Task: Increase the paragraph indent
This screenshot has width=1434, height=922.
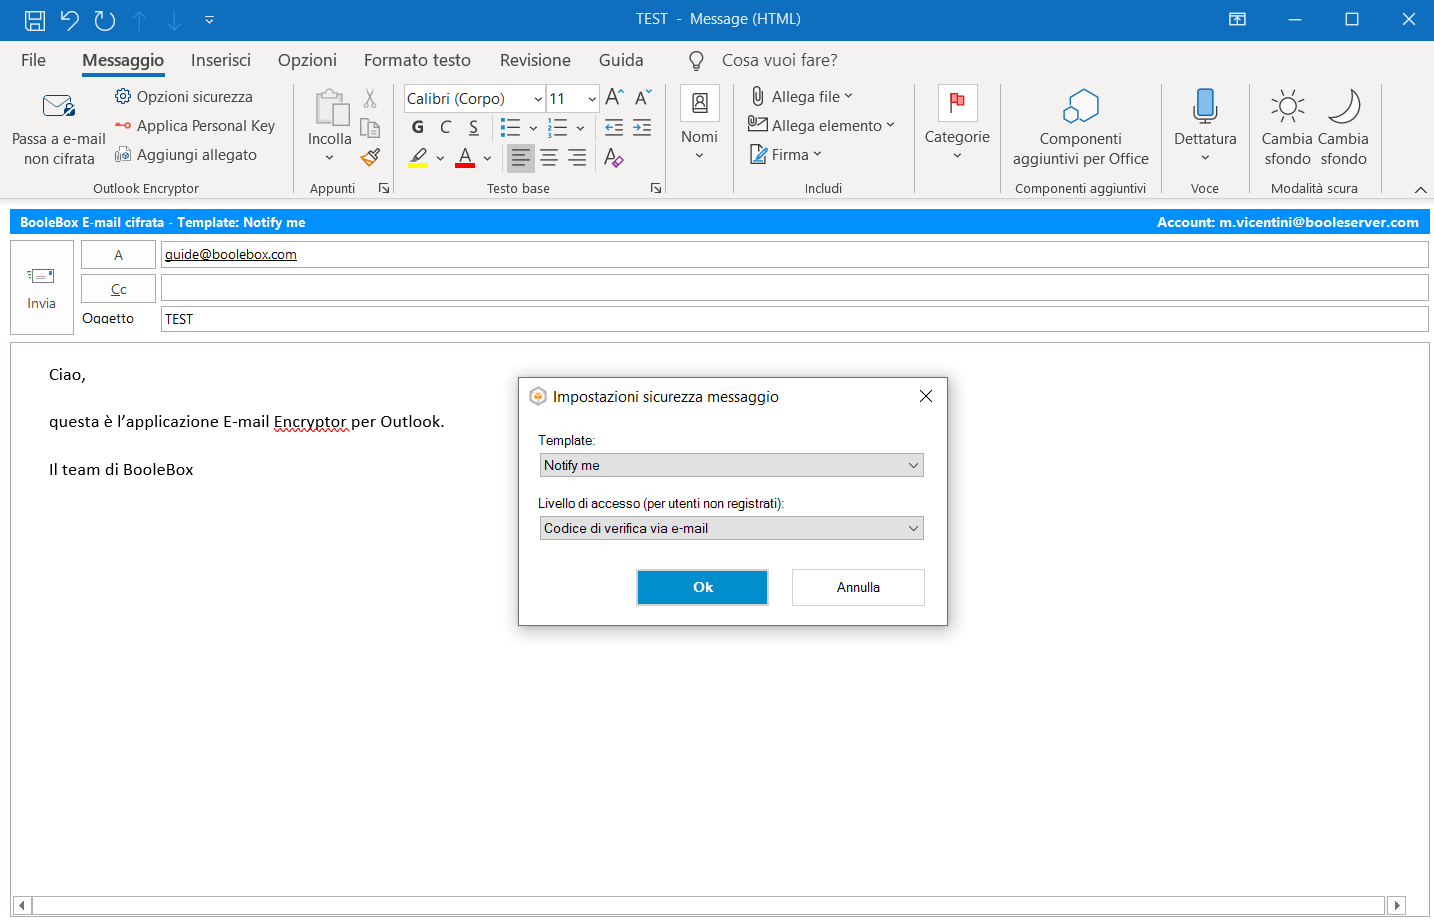Action: [642, 127]
